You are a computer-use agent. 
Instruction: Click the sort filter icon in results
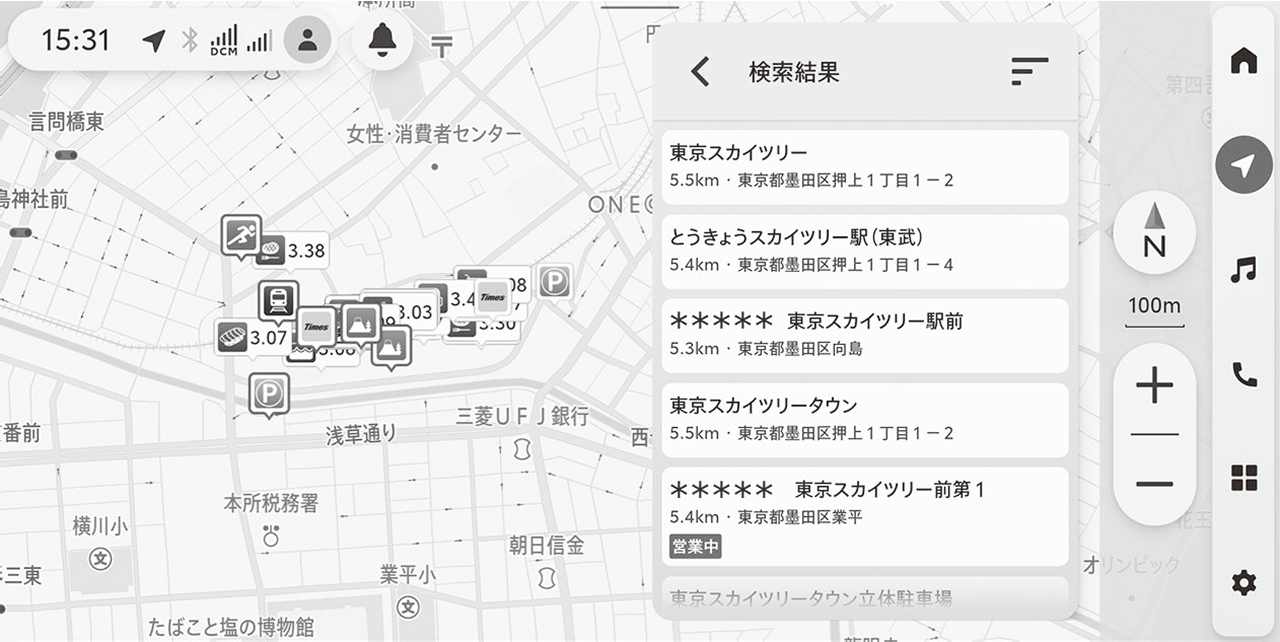pyautogui.click(x=1029, y=71)
